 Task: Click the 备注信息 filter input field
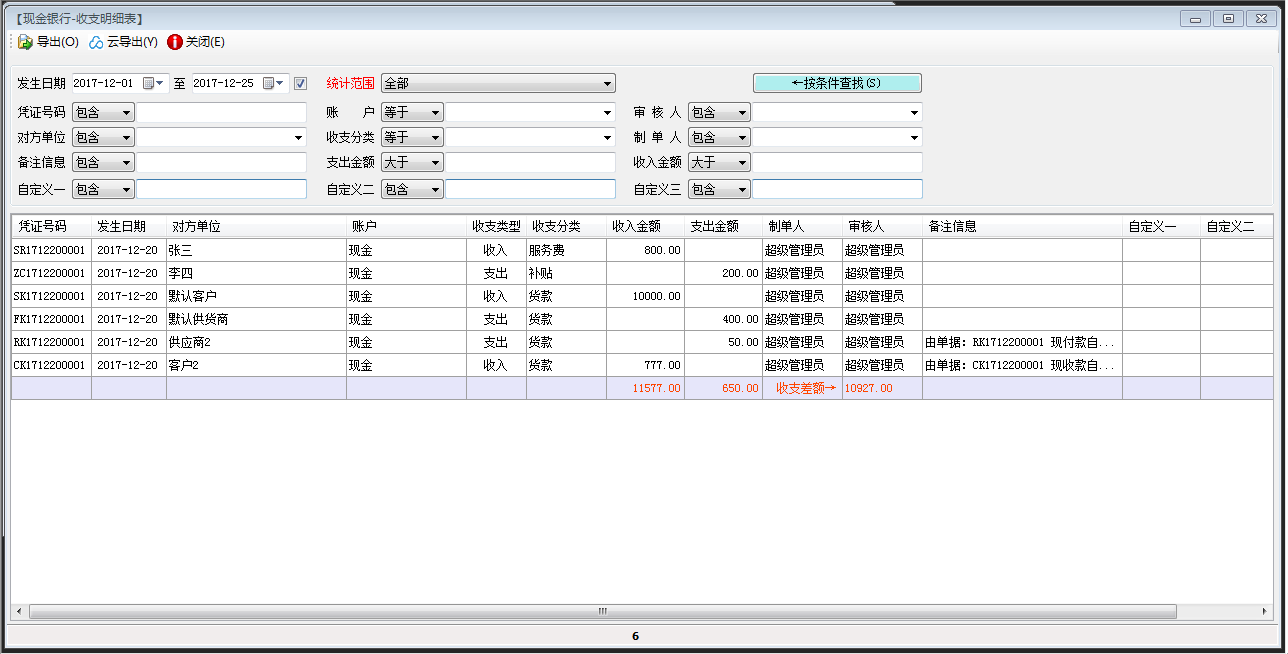tap(221, 162)
